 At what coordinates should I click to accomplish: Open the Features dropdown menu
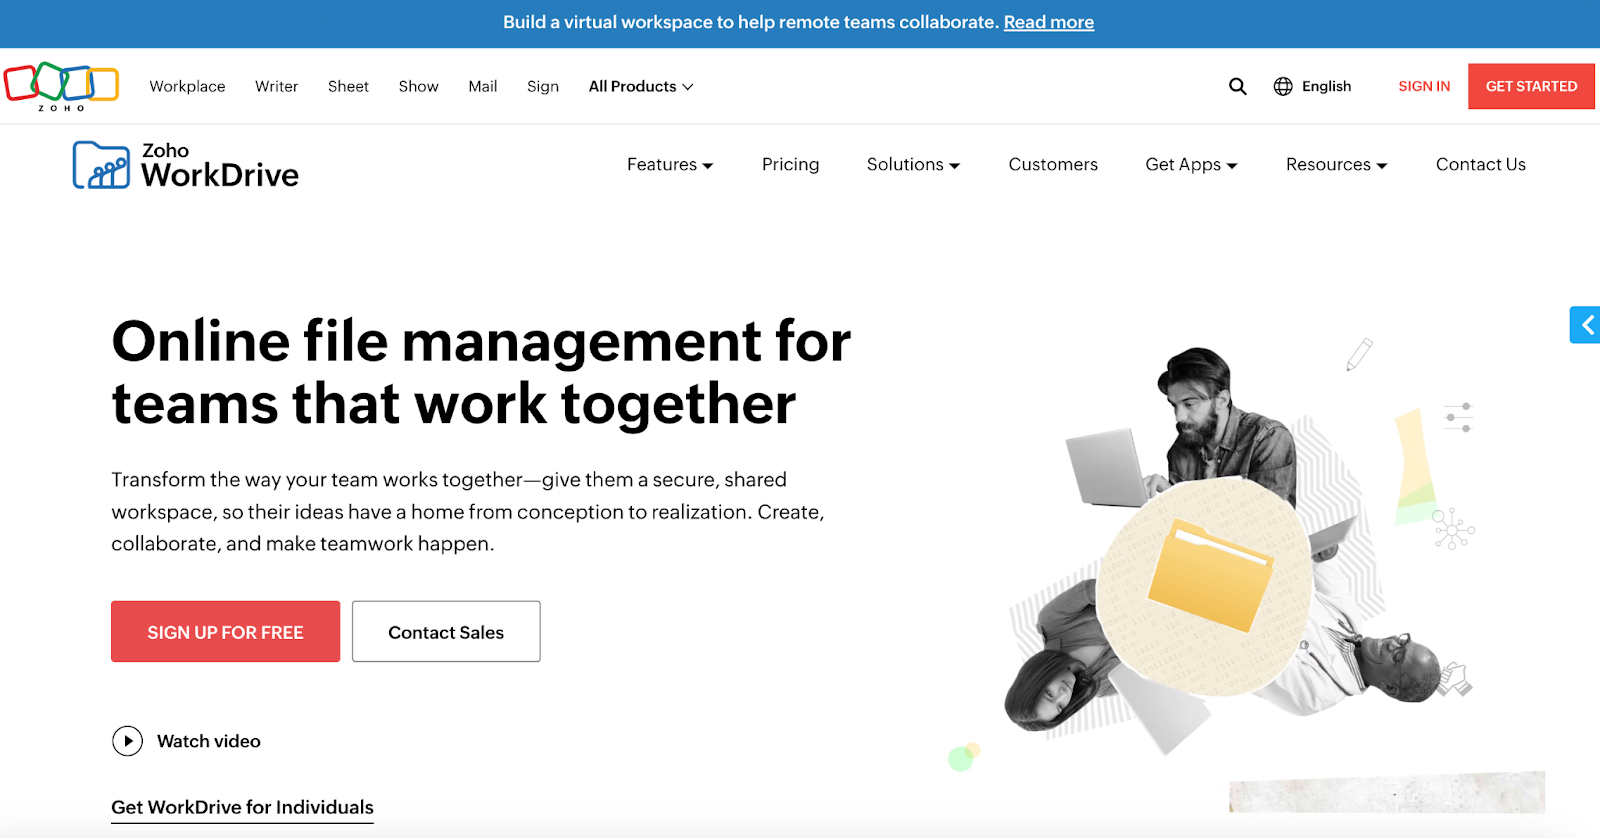click(x=670, y=165)
